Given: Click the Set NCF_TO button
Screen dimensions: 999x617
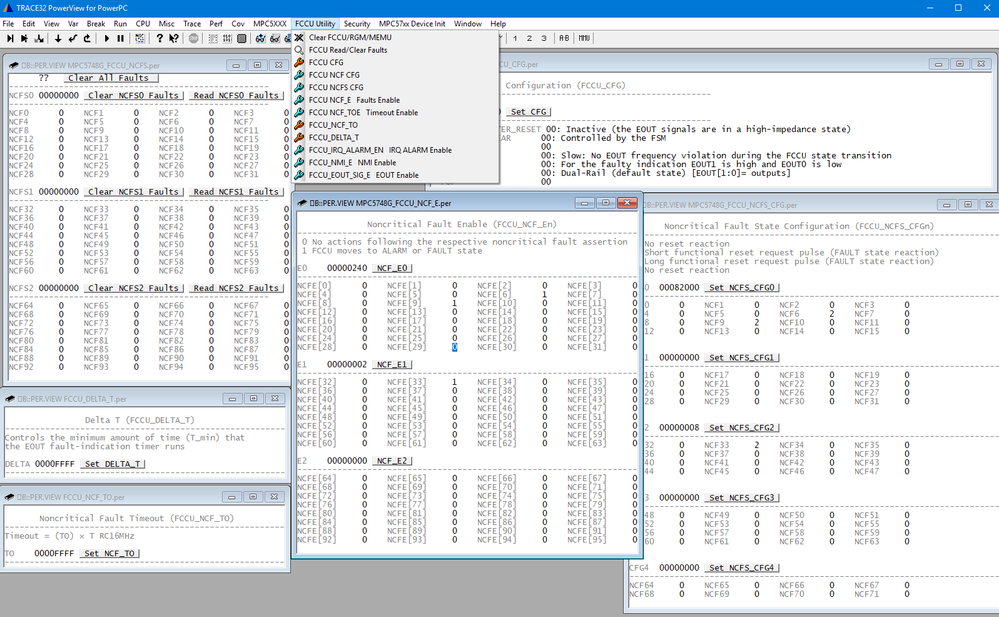Looking at the screenshot, I should pos(109,553).
